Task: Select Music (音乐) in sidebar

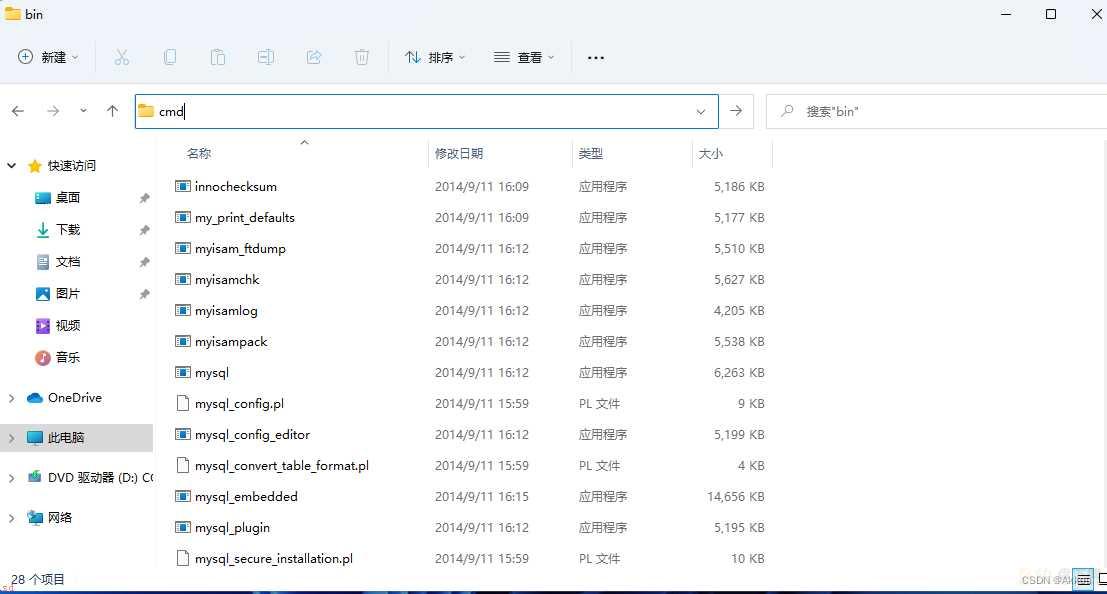Action: (68, 357)
